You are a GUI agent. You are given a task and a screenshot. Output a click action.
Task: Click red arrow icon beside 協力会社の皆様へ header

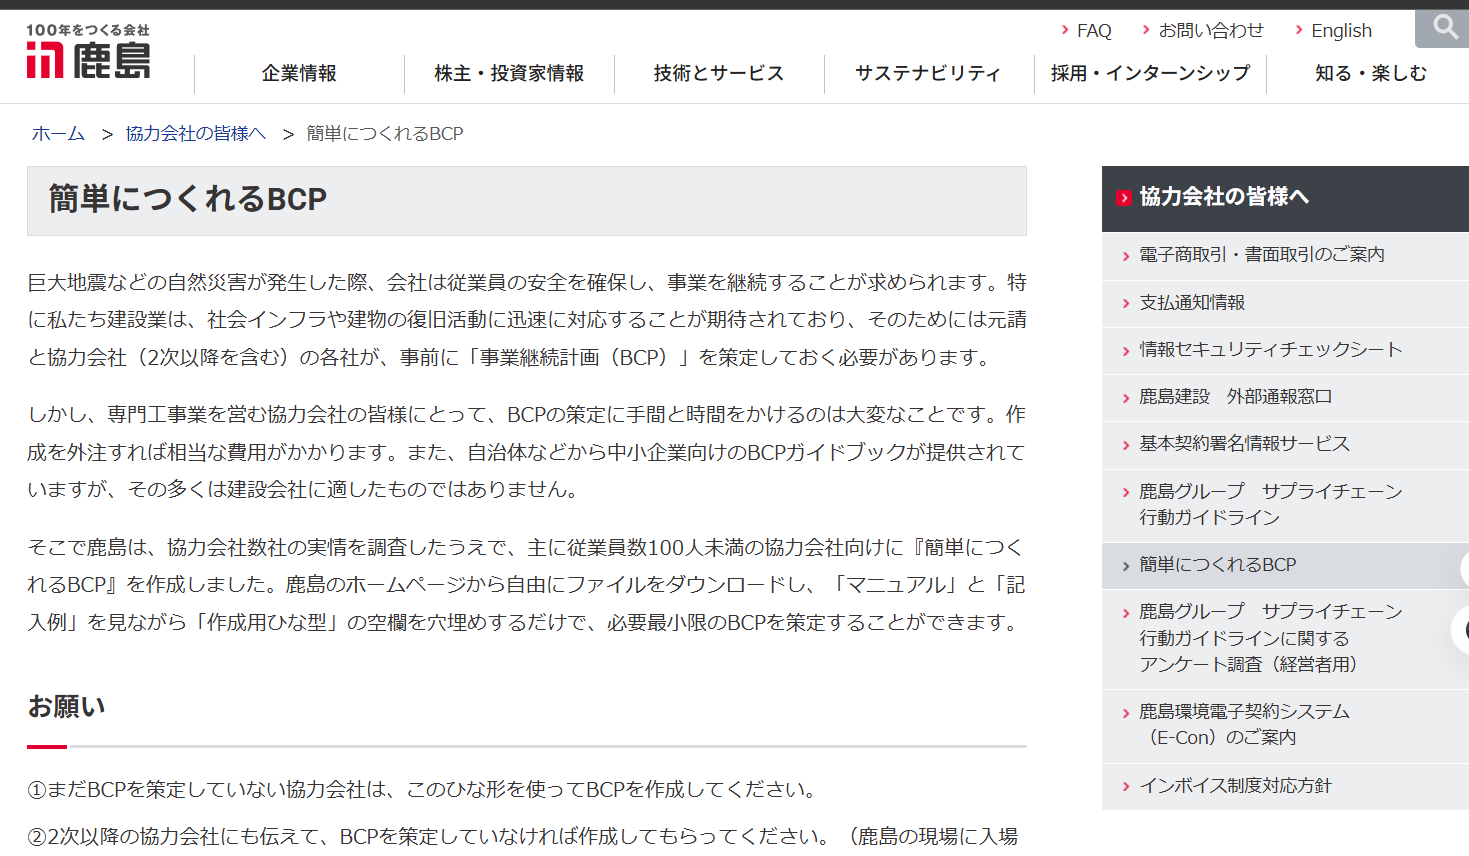(1123, 198)
